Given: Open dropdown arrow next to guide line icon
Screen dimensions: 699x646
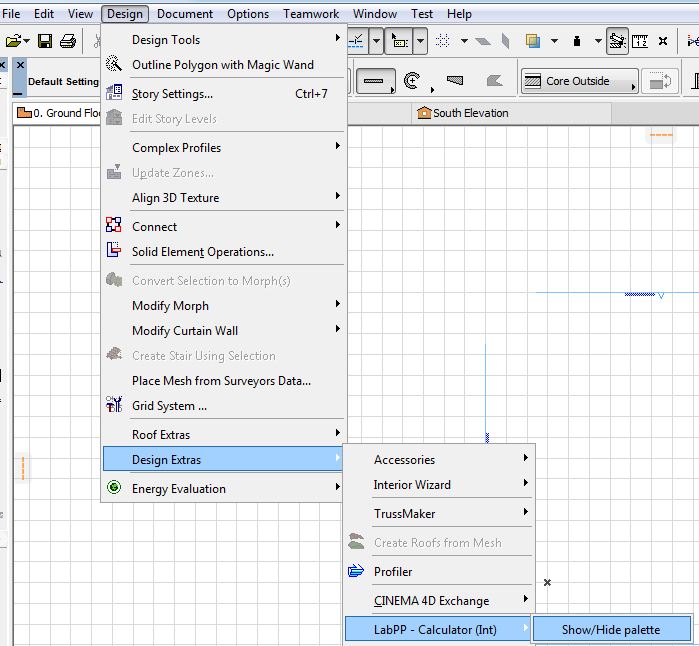Looking at the screenshot, I should [377, 41].
